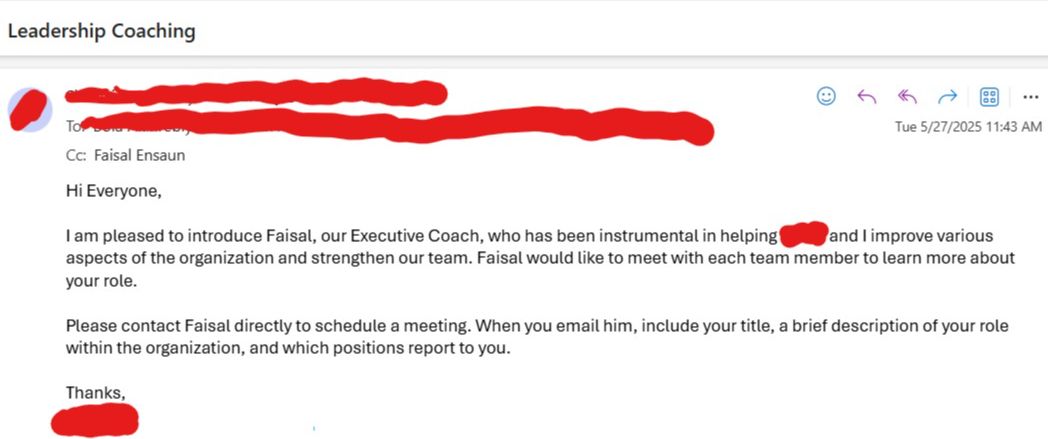Open the More actions ellipsis menu
Screen dimensions: 1048x439
click(1030, 96)
